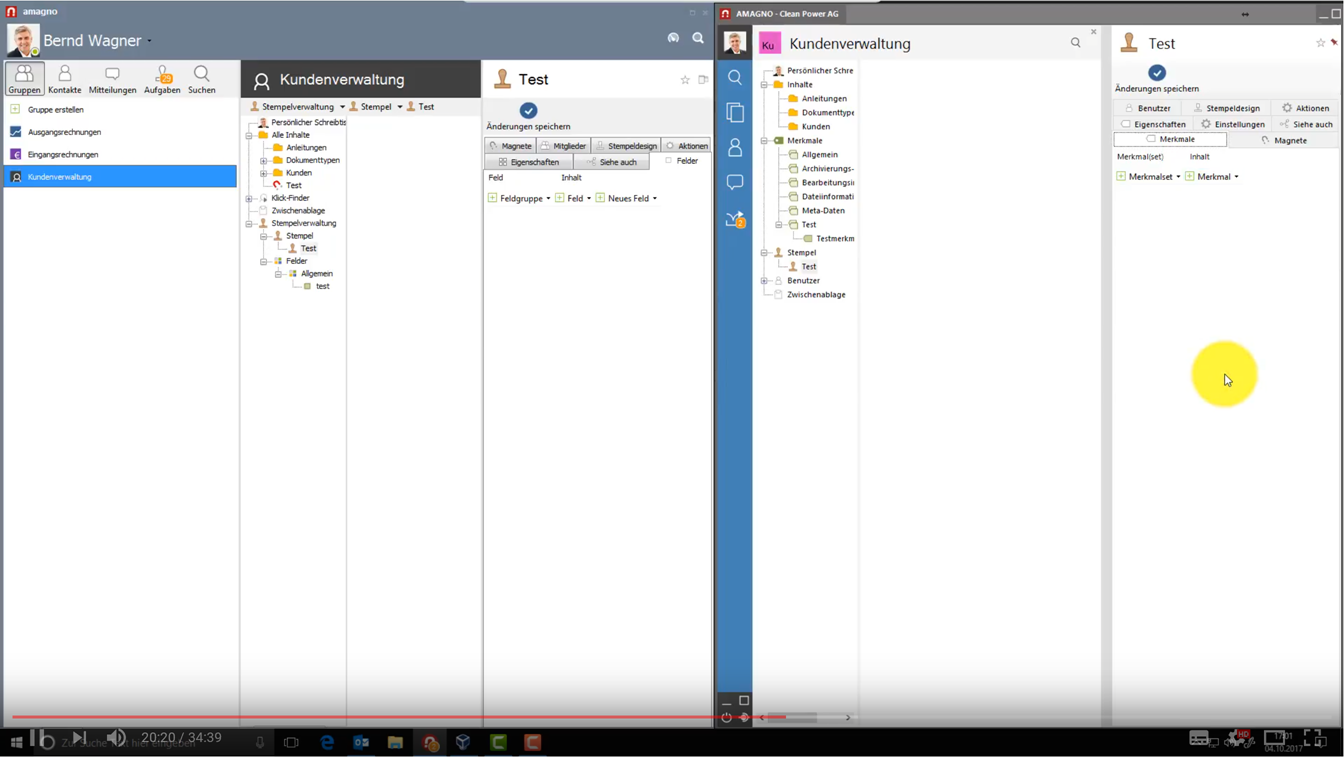Click the search magnifier in the left amagno header
The image size is (1344, 758).
coord(698,38)
